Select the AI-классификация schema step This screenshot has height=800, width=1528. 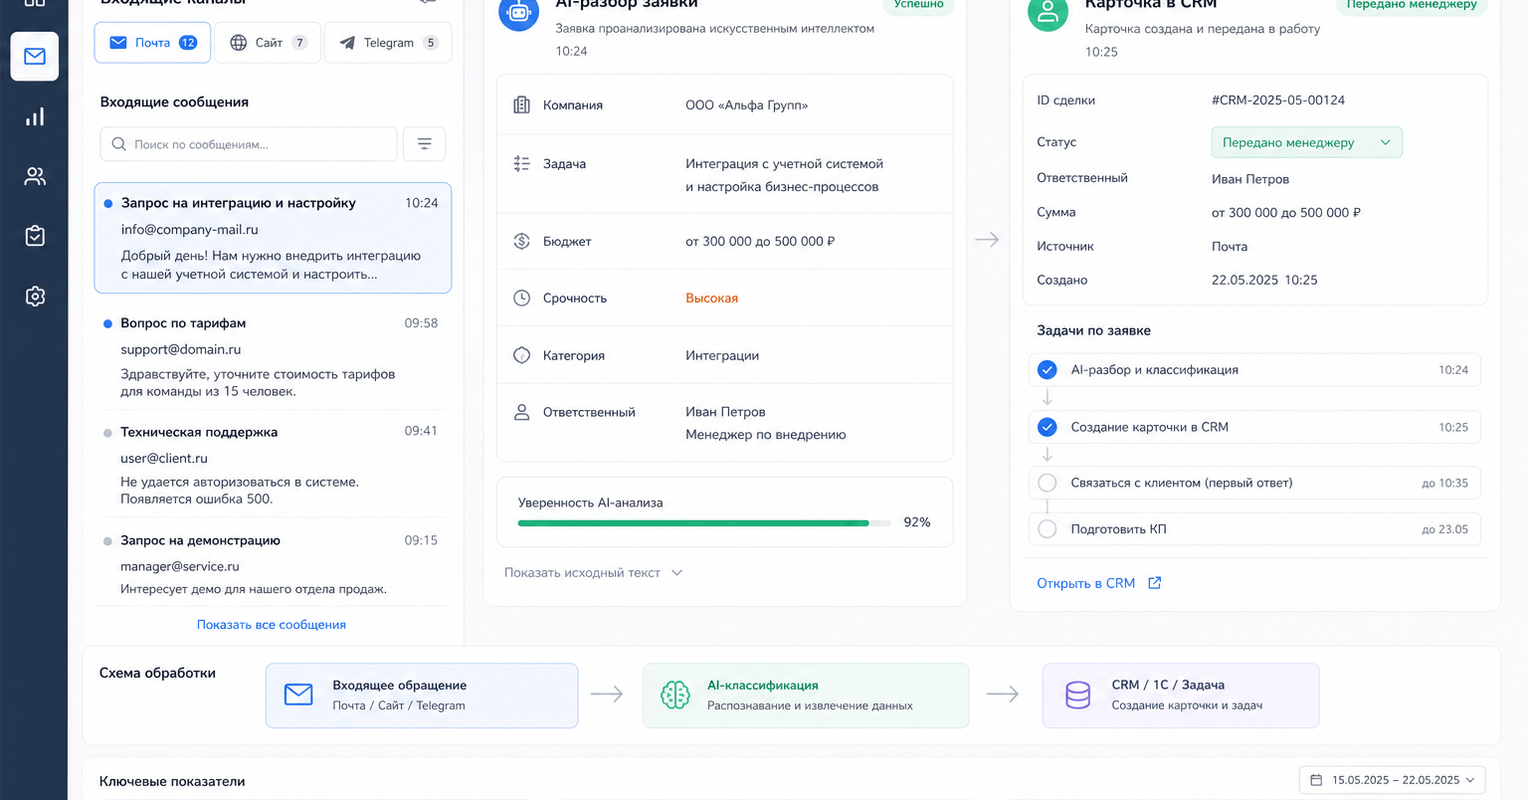tap(806, 695)
